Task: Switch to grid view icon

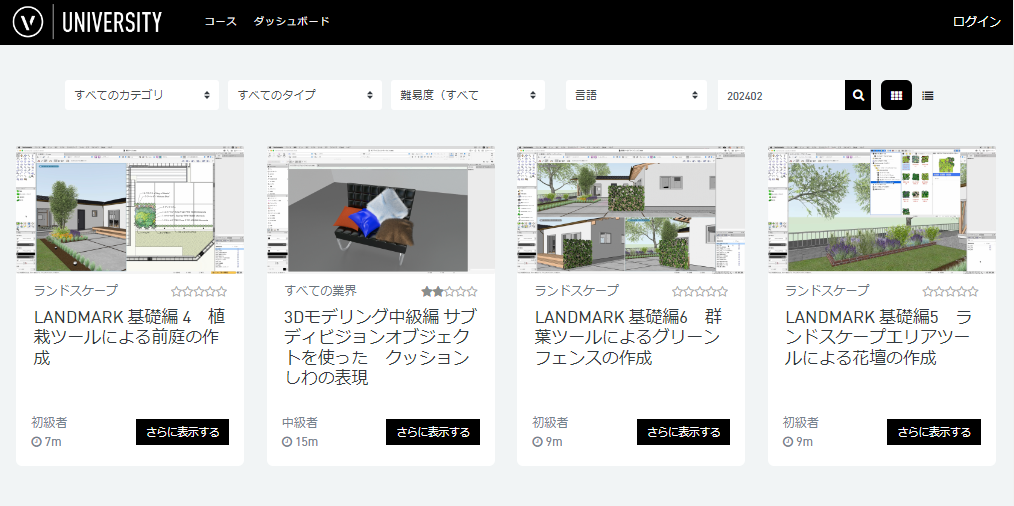Action: click(896, 95)
